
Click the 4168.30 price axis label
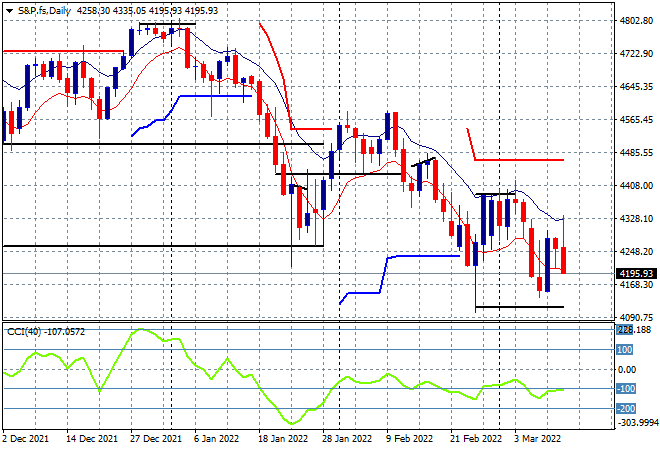636,285
